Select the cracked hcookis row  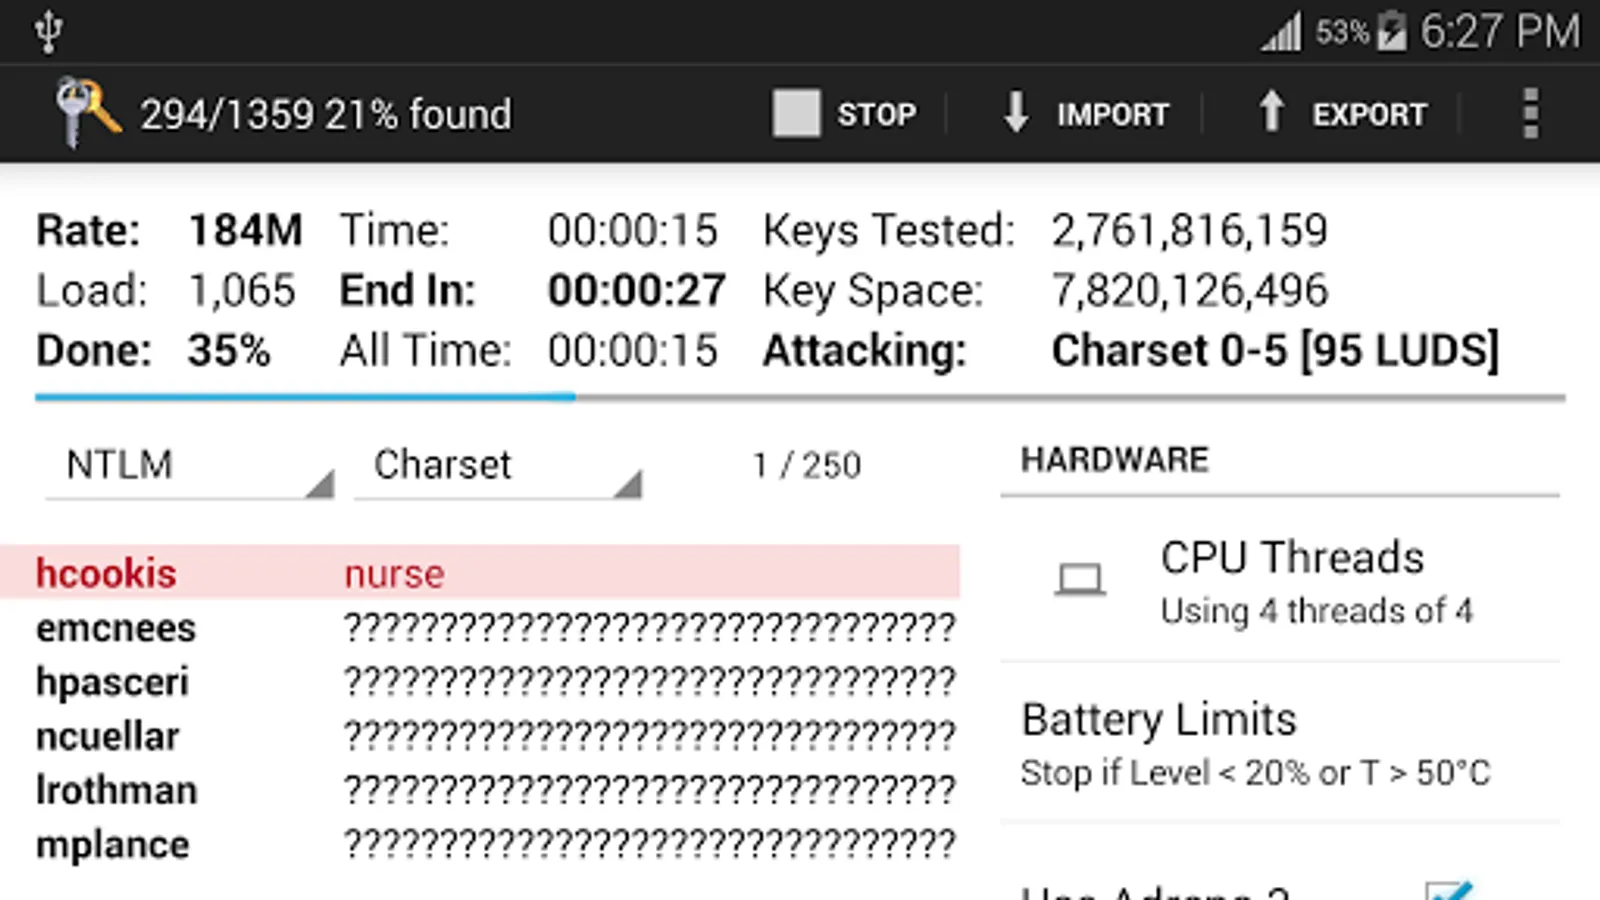480,573
